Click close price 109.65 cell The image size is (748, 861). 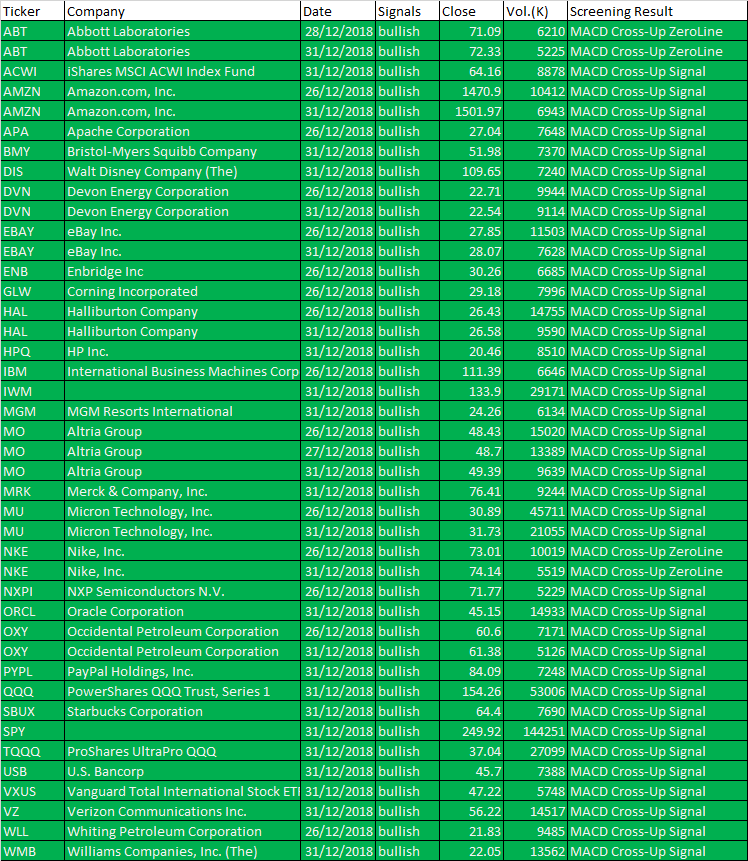(x=471, y=171)
